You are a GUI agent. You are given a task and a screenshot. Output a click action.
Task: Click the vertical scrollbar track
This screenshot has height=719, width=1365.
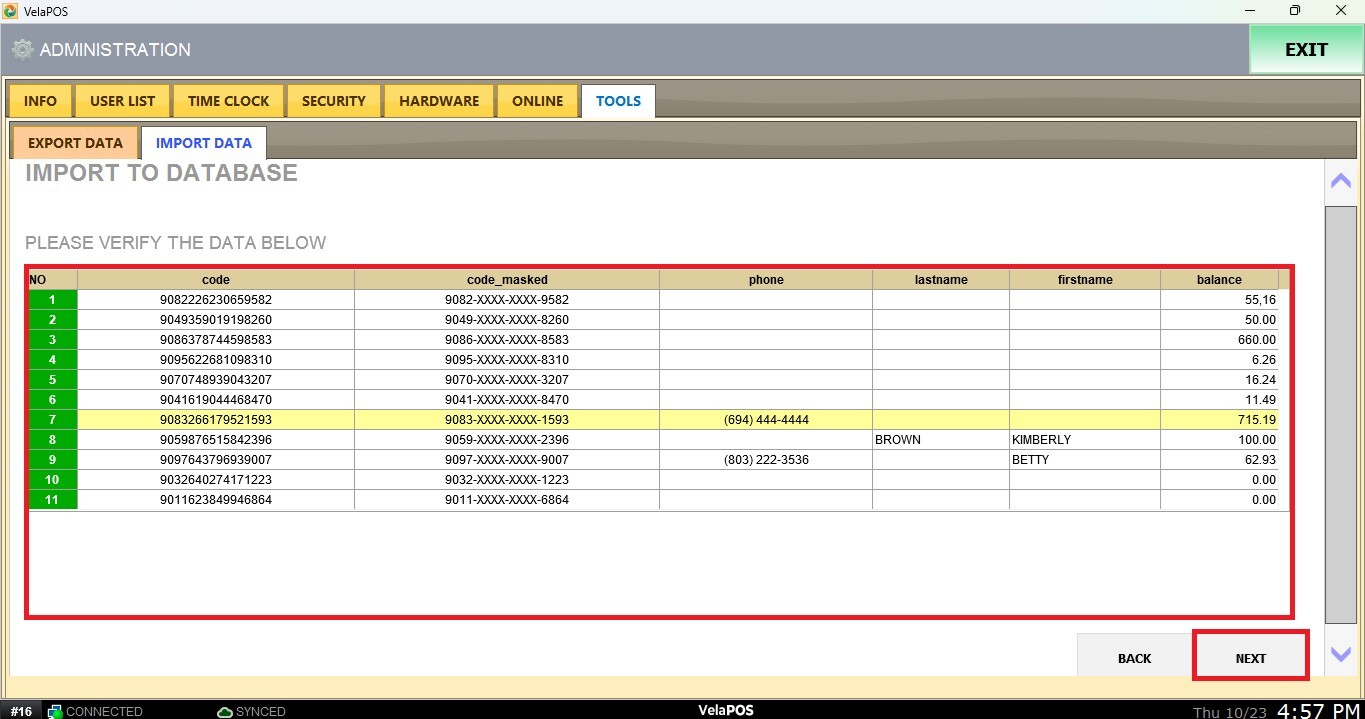click(x=1340, y=415)
